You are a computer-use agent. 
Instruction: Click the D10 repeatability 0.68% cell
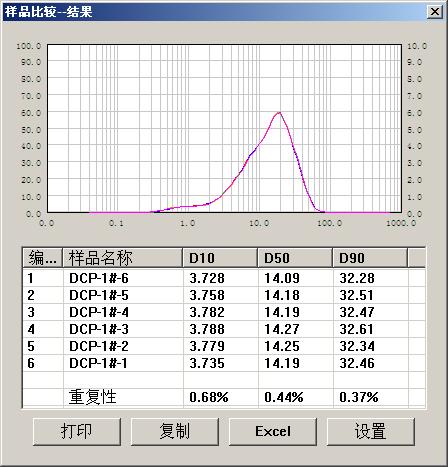[x=209, y=397]
